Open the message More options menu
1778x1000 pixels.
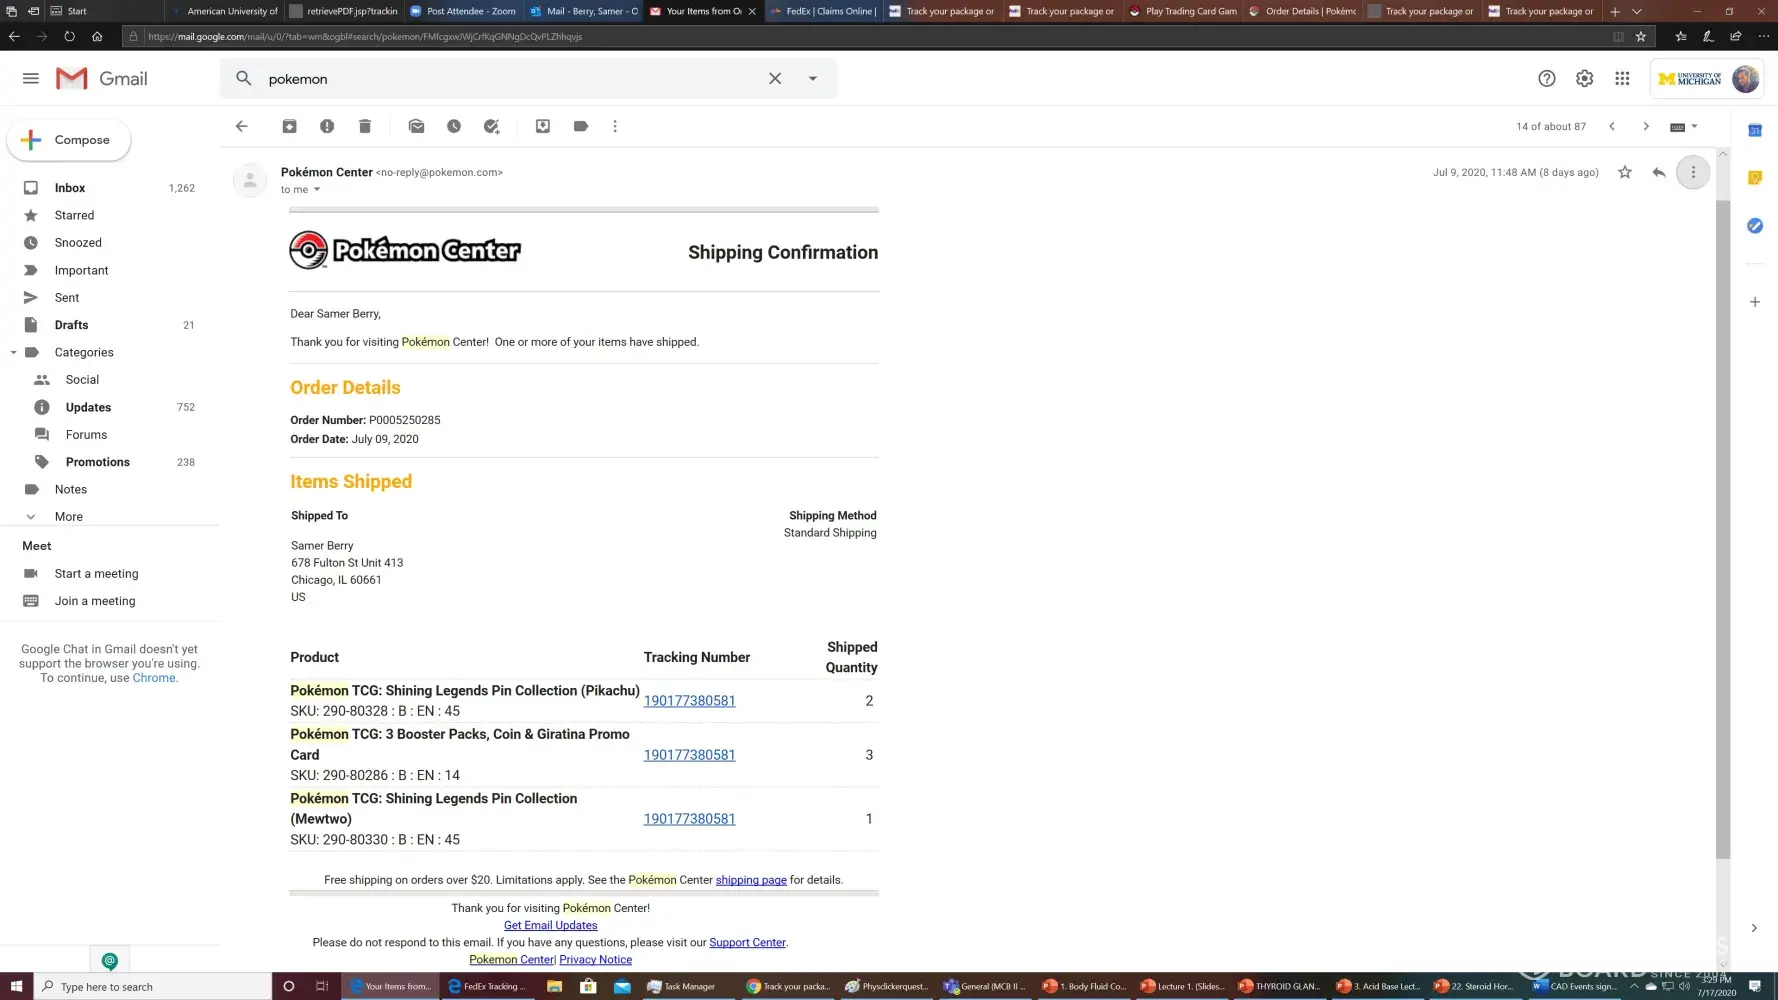[1693, 172]
